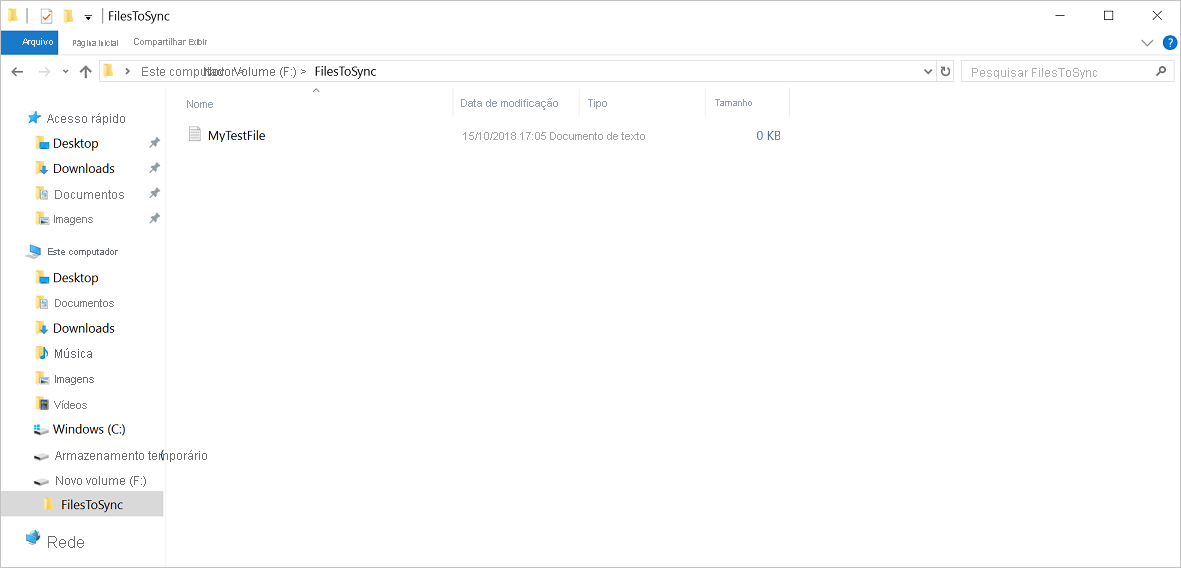Image resolution: width=1181 pixels, height=568 pixels.
Task: Click the refresh button in address bar
Action: [x=945, y=72]
